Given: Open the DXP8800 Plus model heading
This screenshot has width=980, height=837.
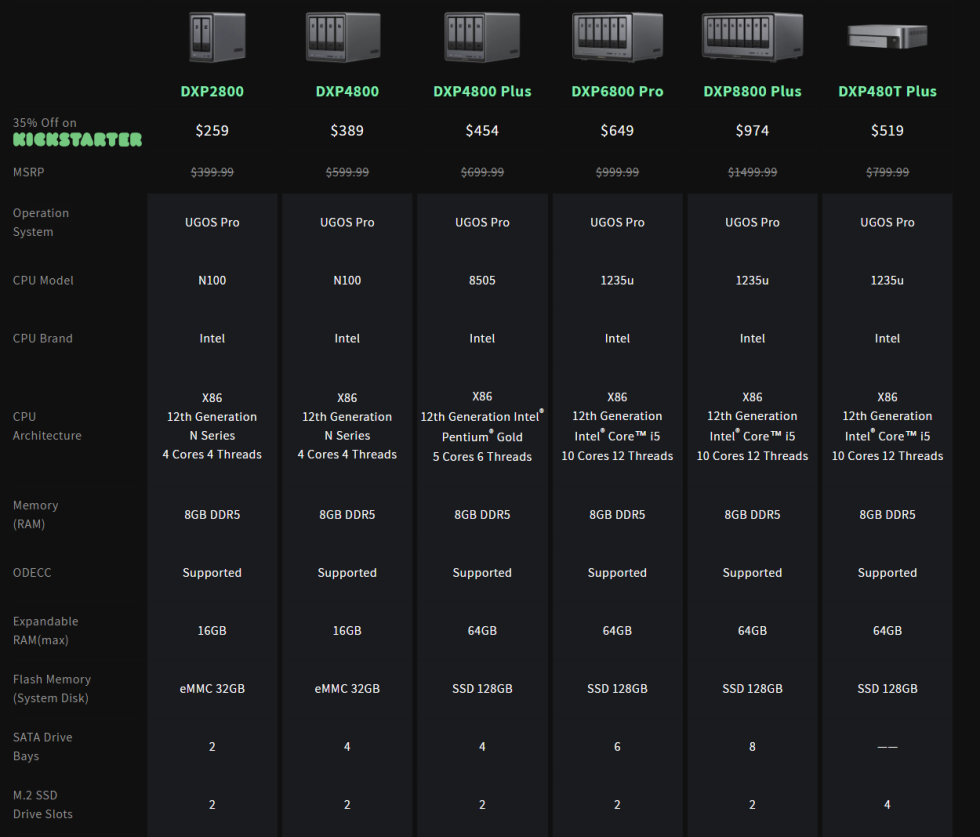Looking at the screenshot, I should (x=752, y=91).
